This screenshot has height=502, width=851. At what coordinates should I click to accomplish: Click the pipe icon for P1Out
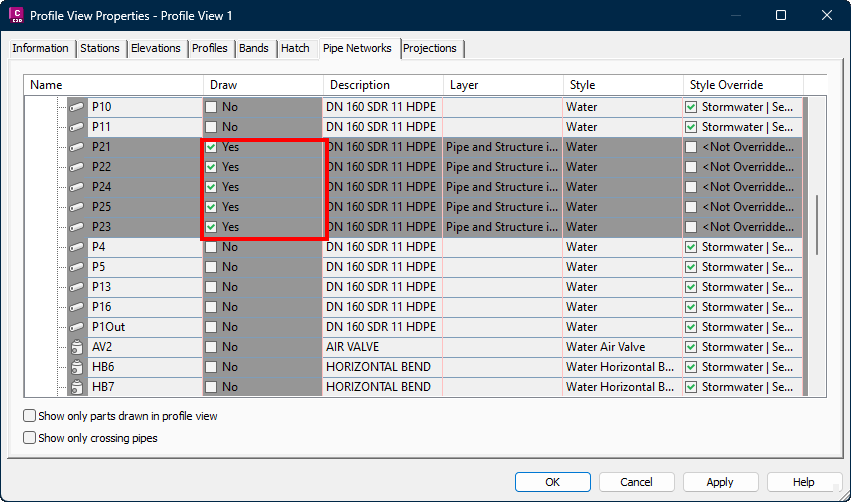(x=77, y=327)
